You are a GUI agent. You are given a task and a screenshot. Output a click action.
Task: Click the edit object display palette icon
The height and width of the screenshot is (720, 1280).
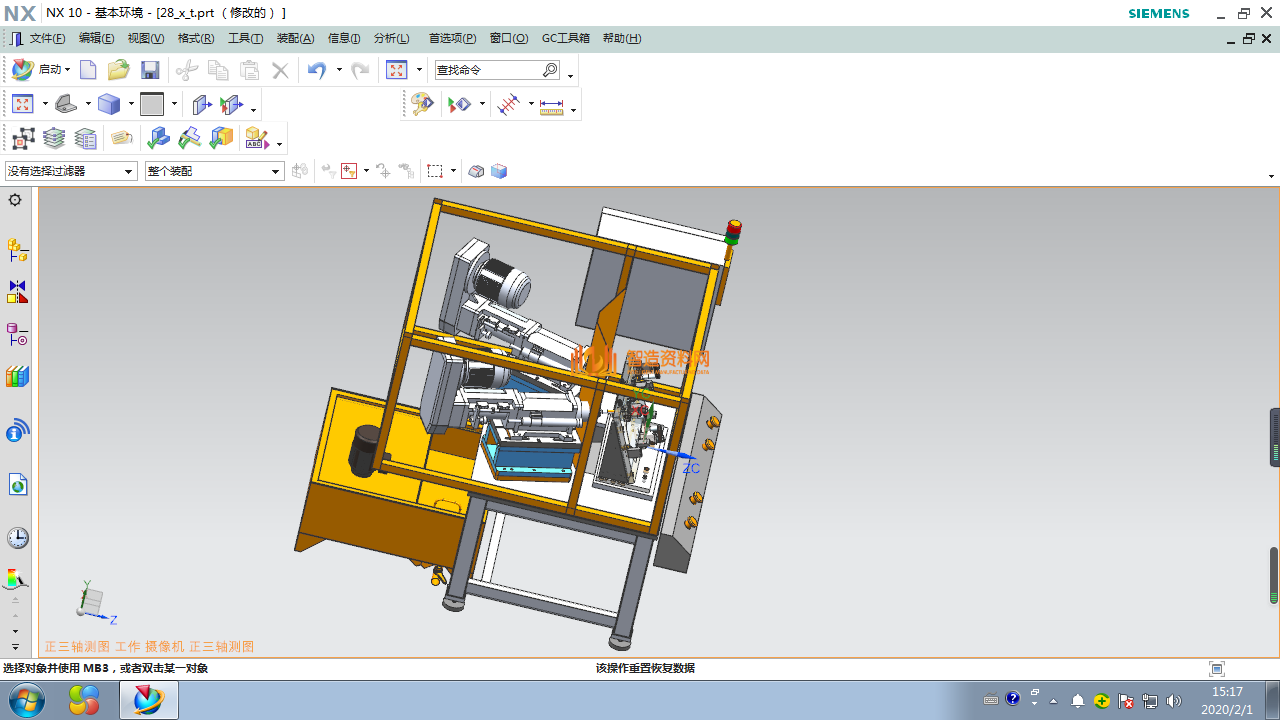tap(422, 104)
